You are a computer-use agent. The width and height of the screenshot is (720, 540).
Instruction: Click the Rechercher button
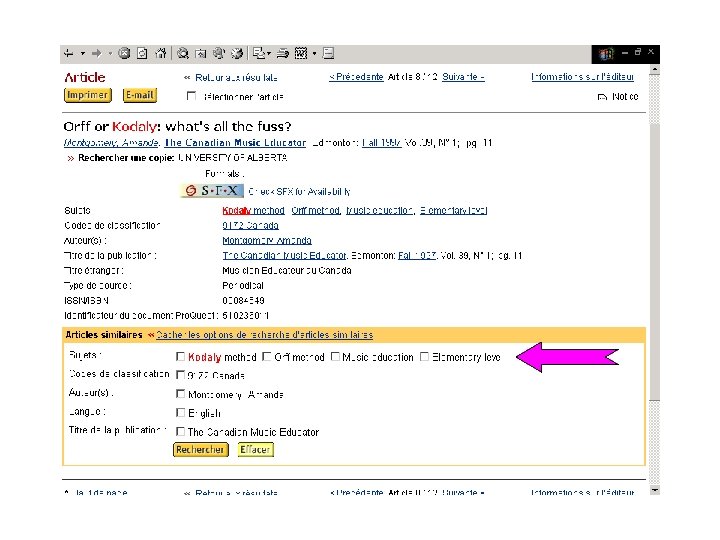pyautogui.click(x=200, y=450)
